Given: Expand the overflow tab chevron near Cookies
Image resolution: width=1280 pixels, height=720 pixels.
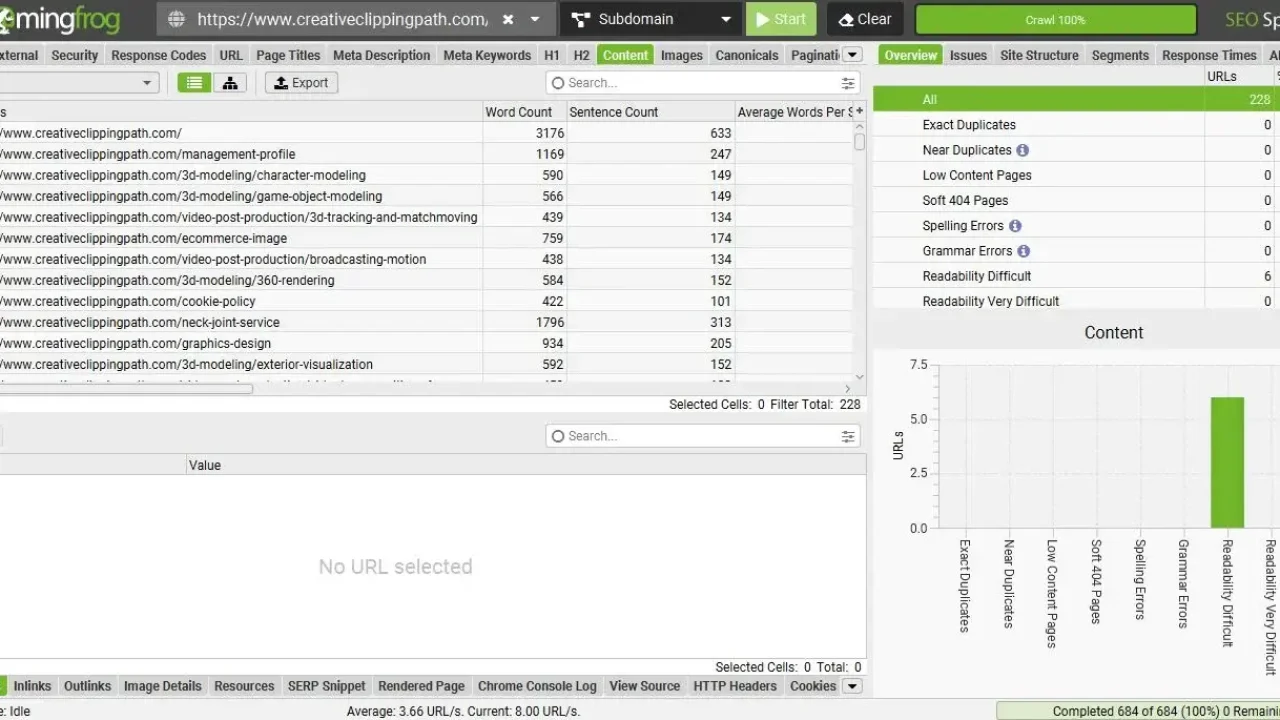Looking at the screenshot, I should coord(851,686).
